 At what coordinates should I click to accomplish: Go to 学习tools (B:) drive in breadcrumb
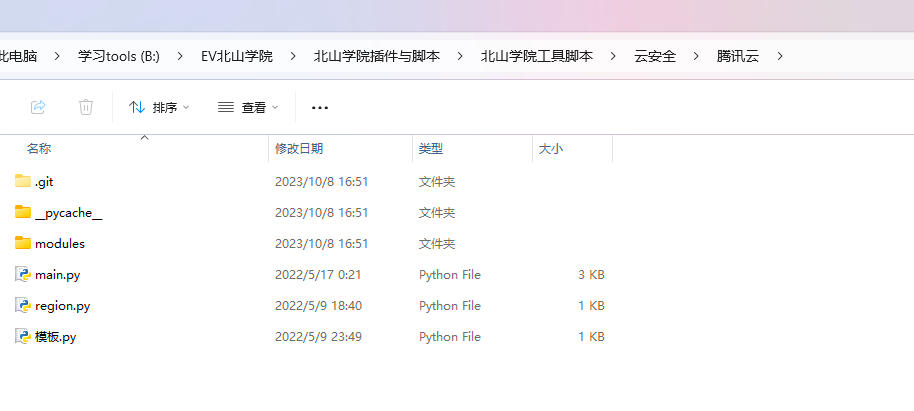coord(118,57)
